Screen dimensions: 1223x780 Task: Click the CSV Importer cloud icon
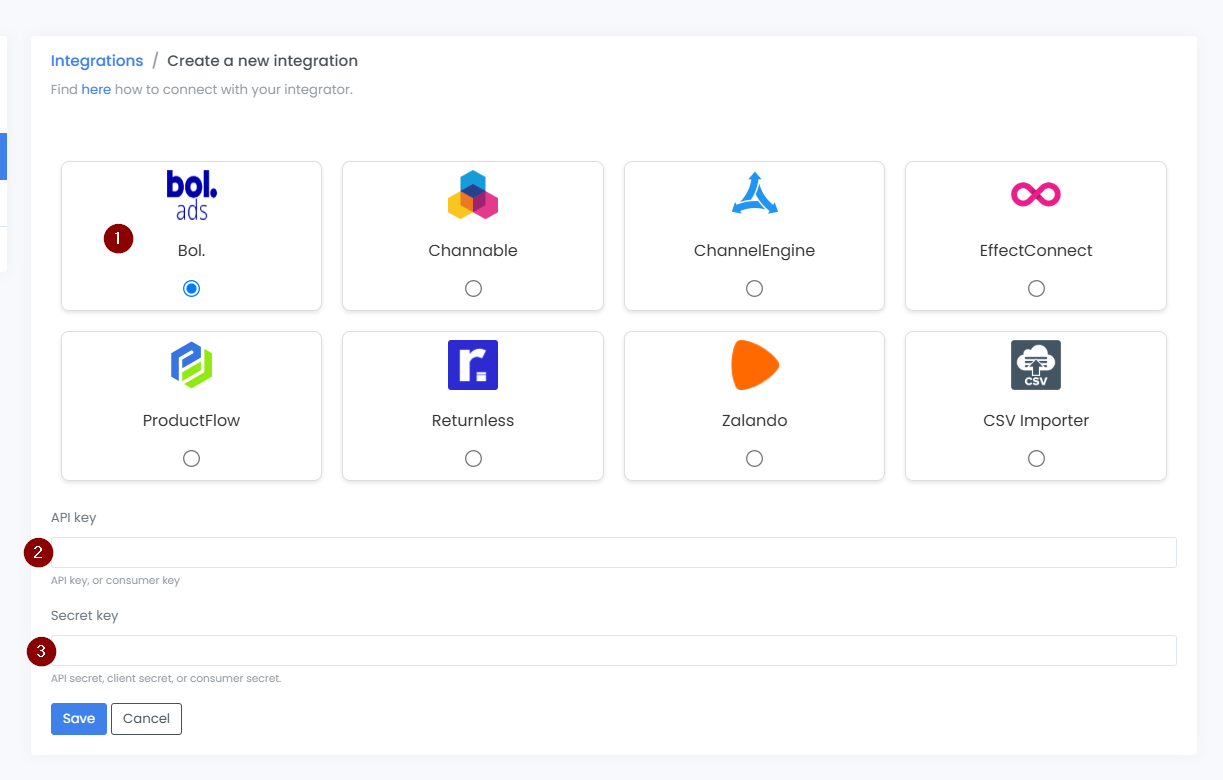(1036, 365)
